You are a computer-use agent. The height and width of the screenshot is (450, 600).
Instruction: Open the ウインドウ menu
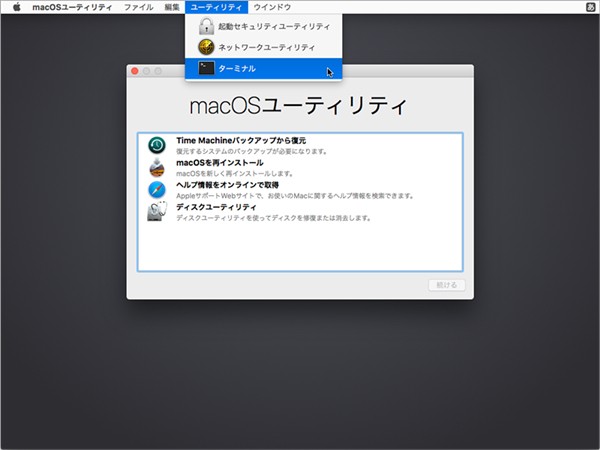point(272,7)
